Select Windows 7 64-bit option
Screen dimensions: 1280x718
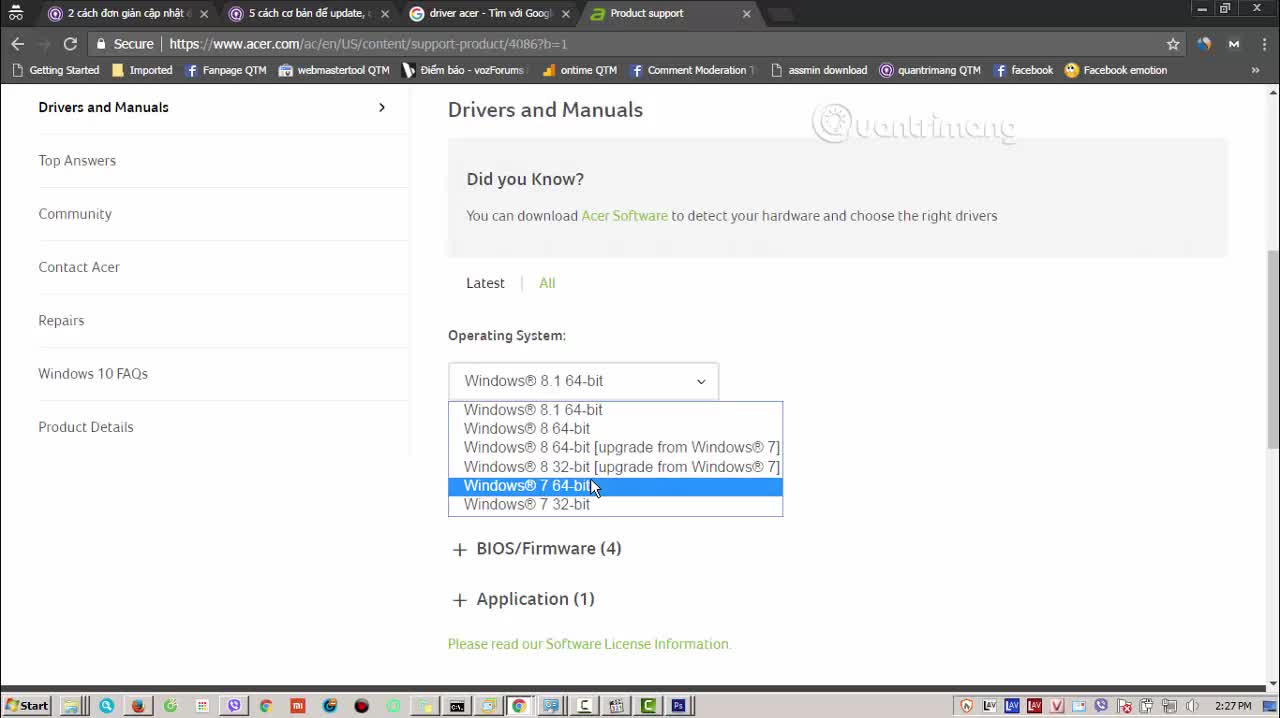615,486
